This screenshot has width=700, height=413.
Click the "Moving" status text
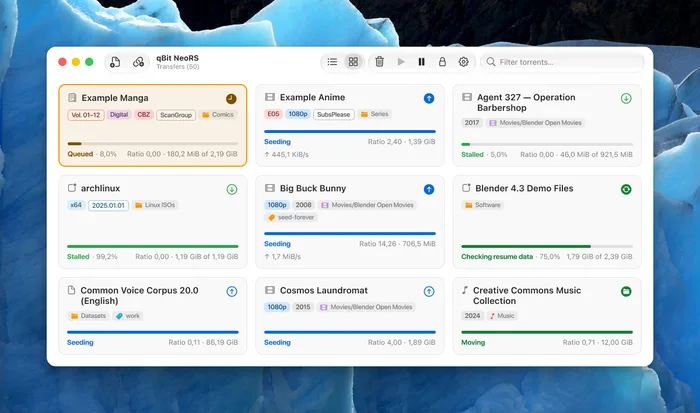473,342
